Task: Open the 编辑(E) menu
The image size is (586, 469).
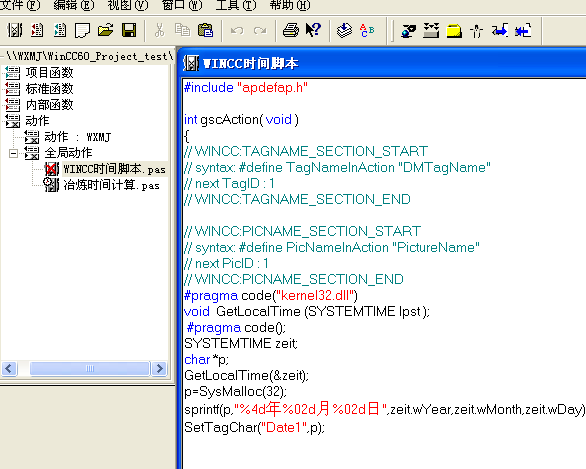Action: coord(74,5)
